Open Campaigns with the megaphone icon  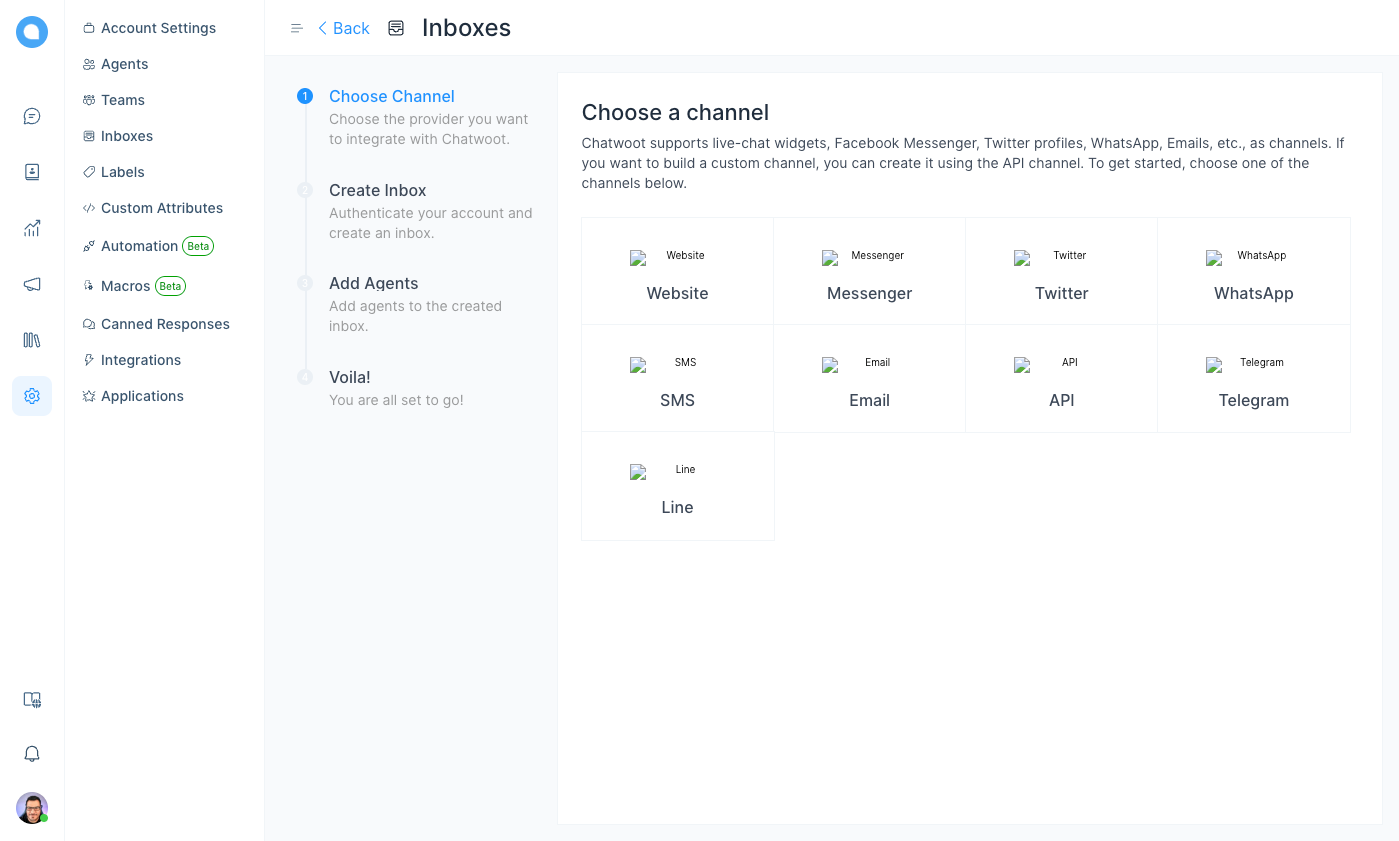click(x=31, y=284)
